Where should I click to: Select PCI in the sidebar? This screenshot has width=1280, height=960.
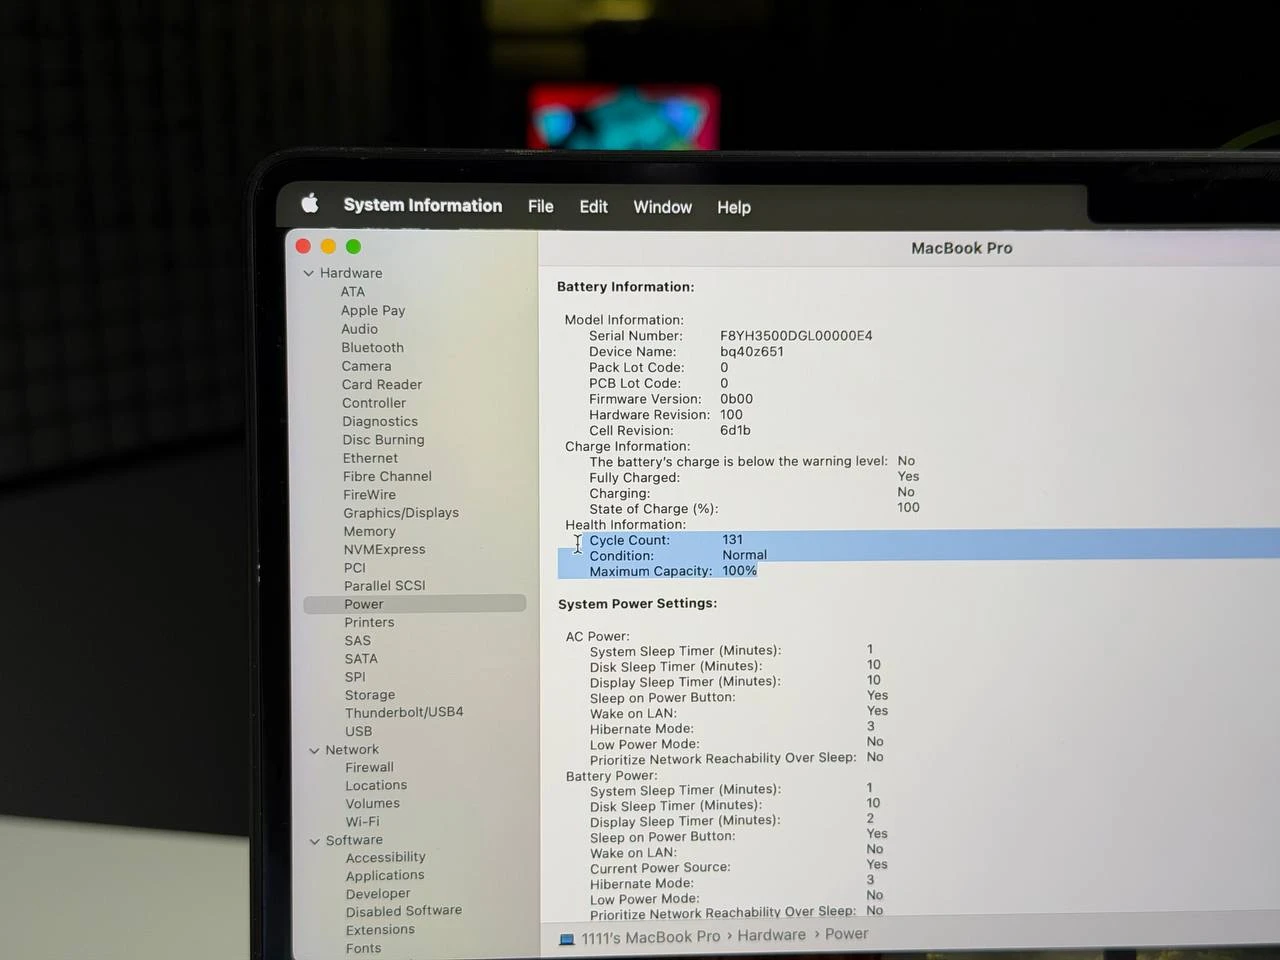click(355, 568)
